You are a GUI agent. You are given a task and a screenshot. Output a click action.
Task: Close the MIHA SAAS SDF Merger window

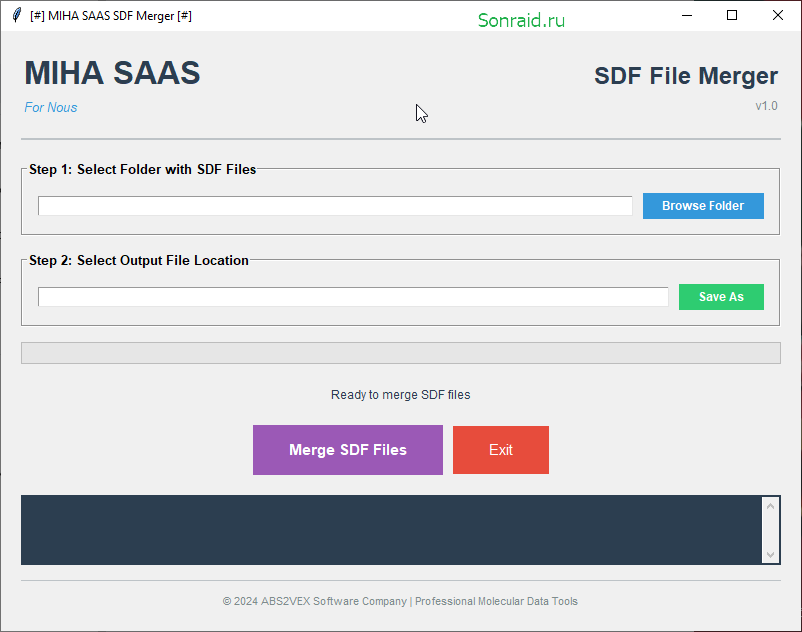pos(777,15)
